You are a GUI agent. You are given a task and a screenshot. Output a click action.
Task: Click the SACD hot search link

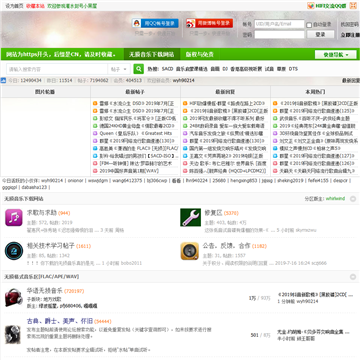click(x=168, y=69)
